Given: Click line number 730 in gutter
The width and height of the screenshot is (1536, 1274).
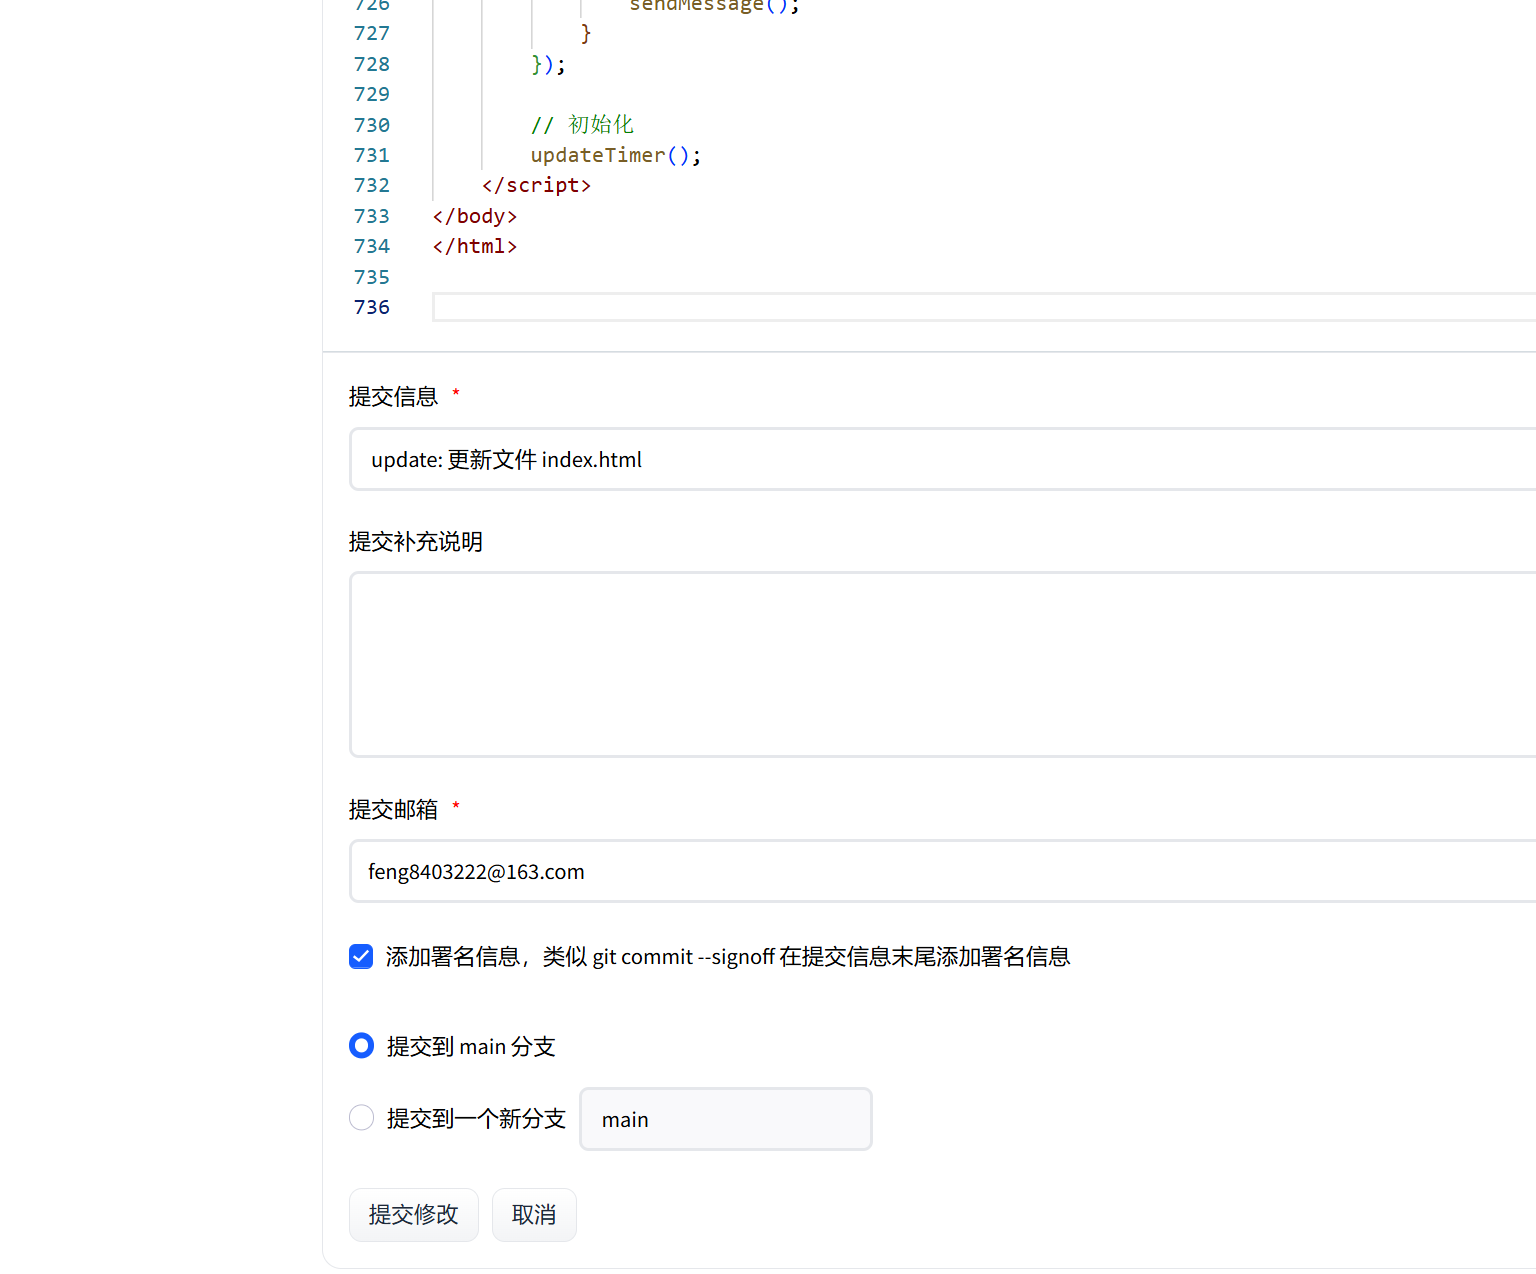Looking at the screenshot, I should tap(372, 125).
